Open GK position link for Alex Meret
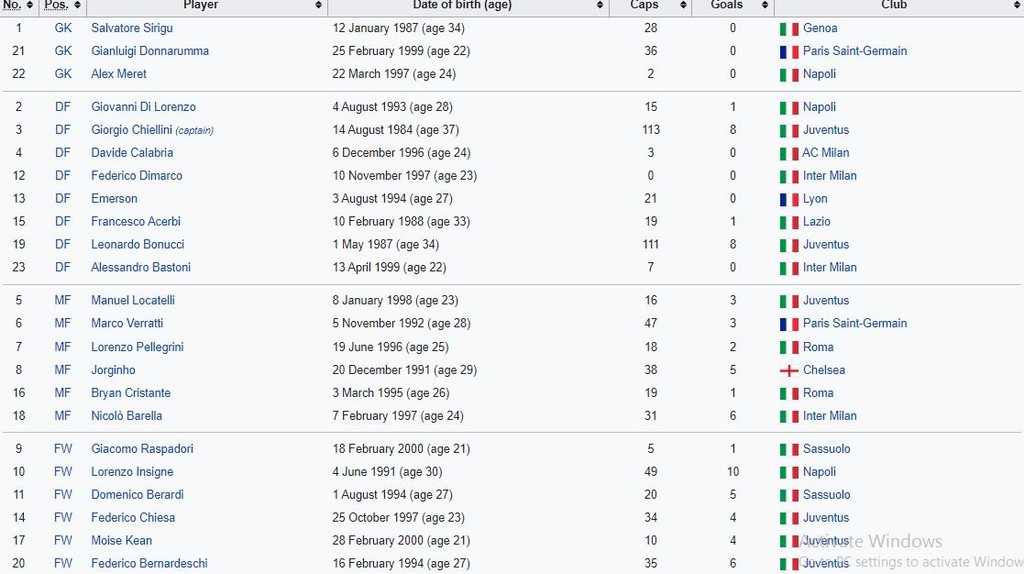This screenshot has height=574, width=1024. [x=63, y=74]
